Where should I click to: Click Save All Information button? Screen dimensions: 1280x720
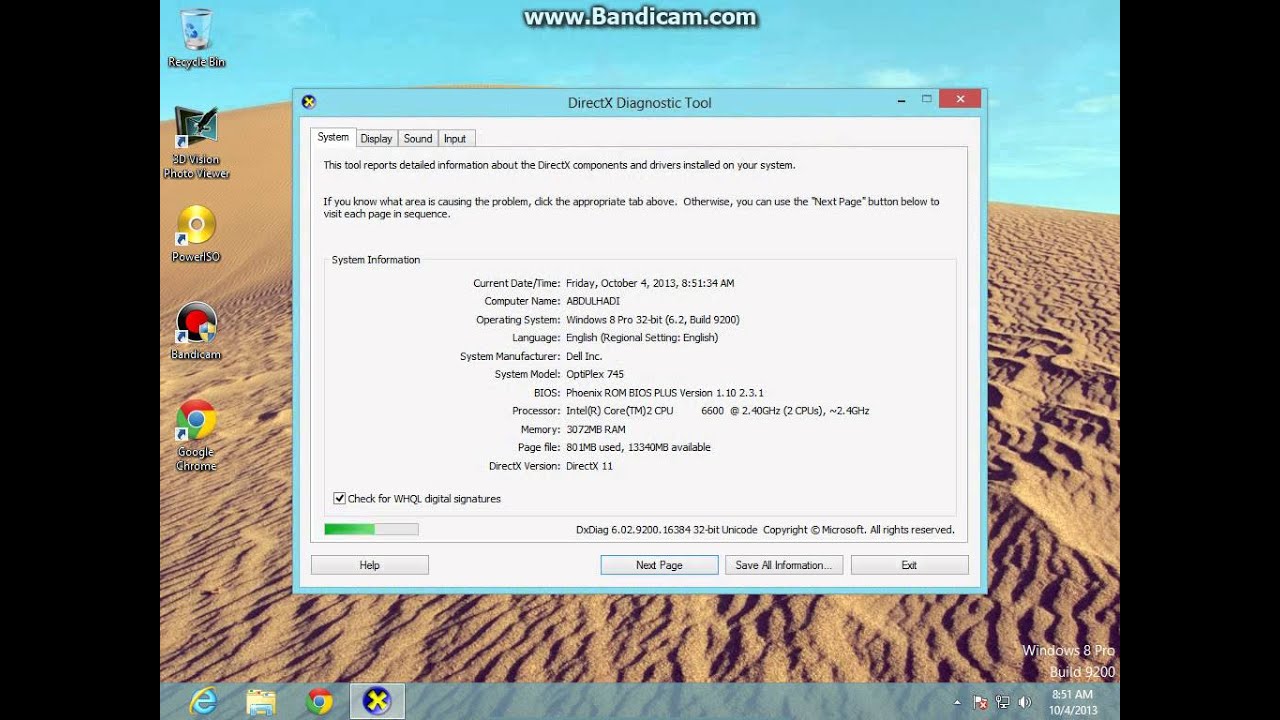tap(784, 565)
